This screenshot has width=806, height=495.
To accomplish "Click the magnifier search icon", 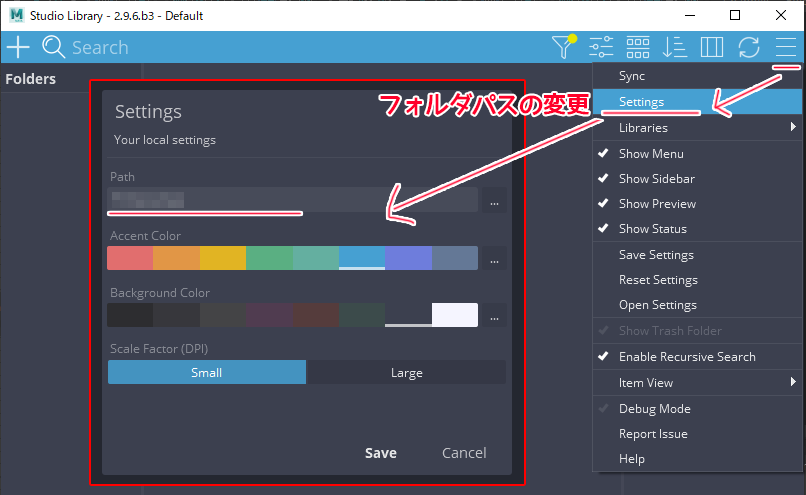I will (53, 47).
